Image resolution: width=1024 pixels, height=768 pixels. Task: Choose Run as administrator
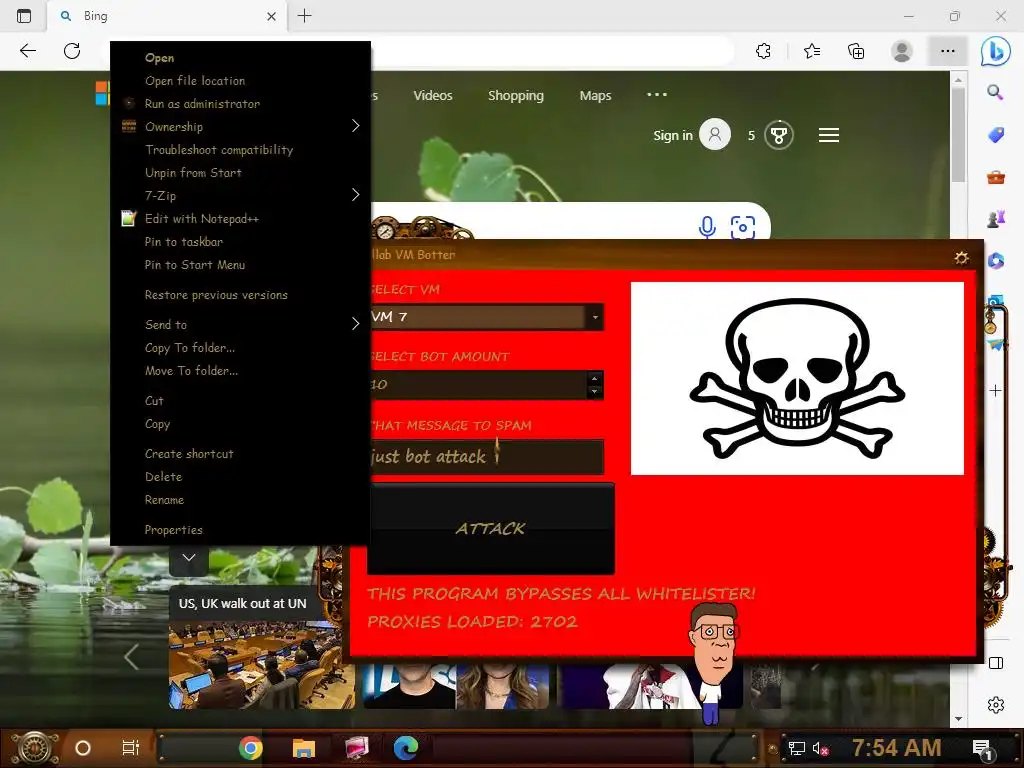pos(240,103)
